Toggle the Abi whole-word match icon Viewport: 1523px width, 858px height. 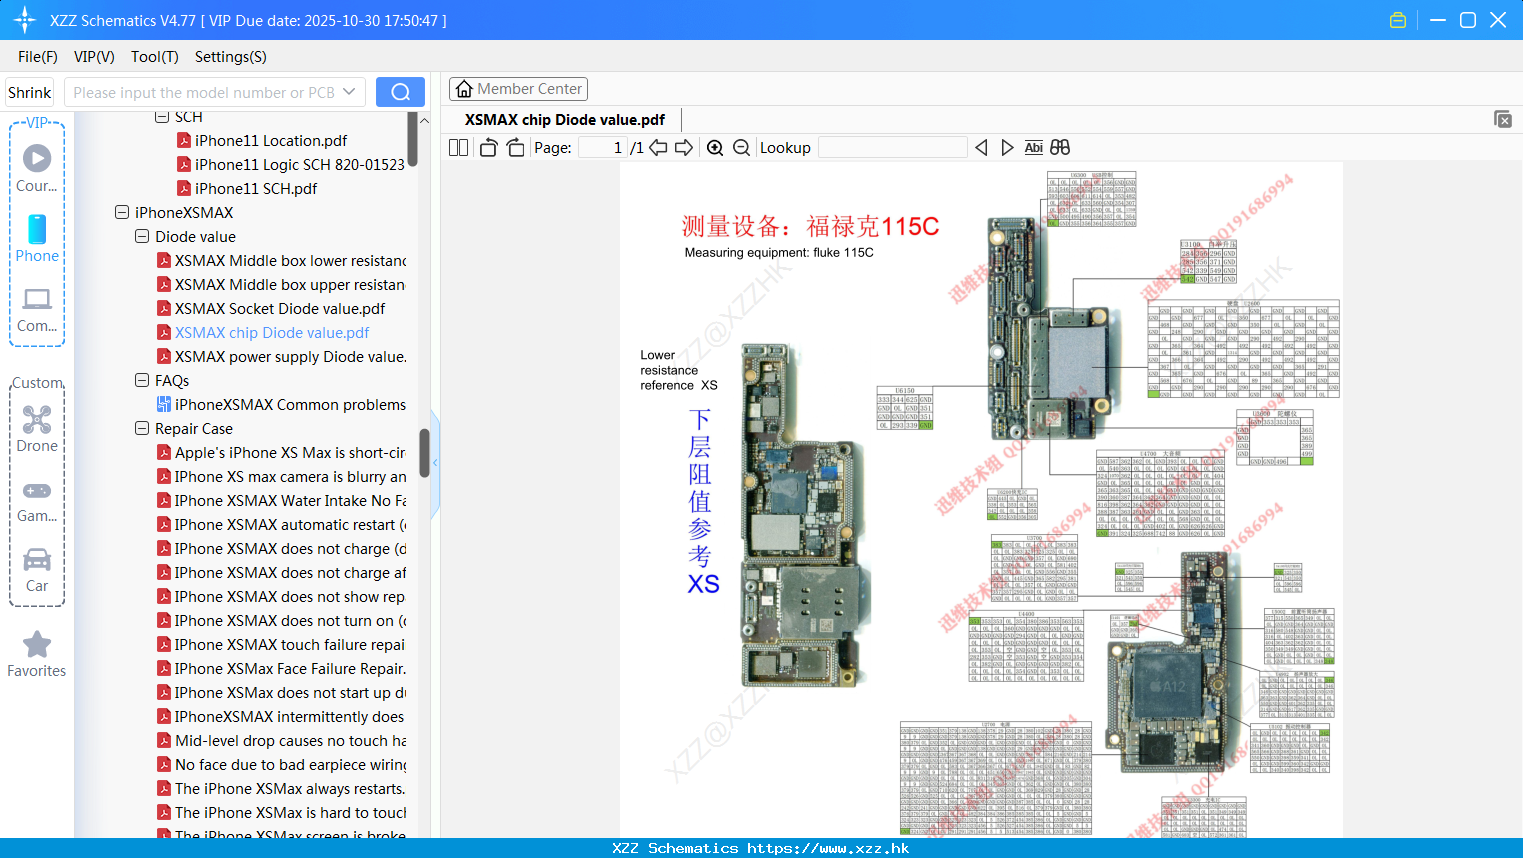1033,148
